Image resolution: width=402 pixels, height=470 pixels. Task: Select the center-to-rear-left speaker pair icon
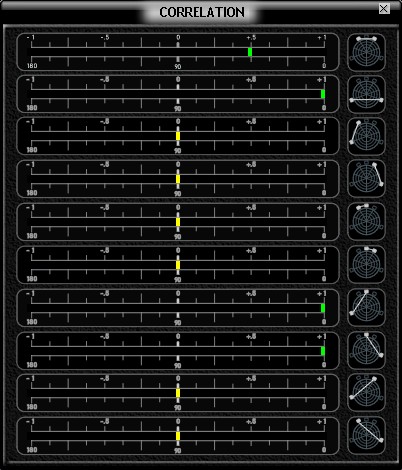[366, 307]
